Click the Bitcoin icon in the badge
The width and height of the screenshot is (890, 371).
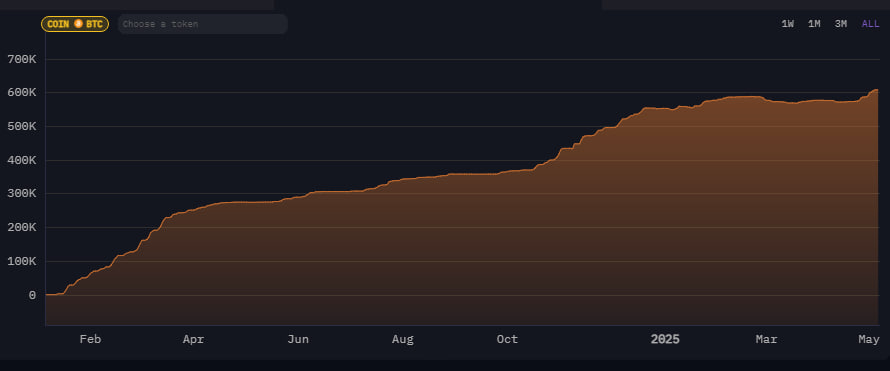78,24
